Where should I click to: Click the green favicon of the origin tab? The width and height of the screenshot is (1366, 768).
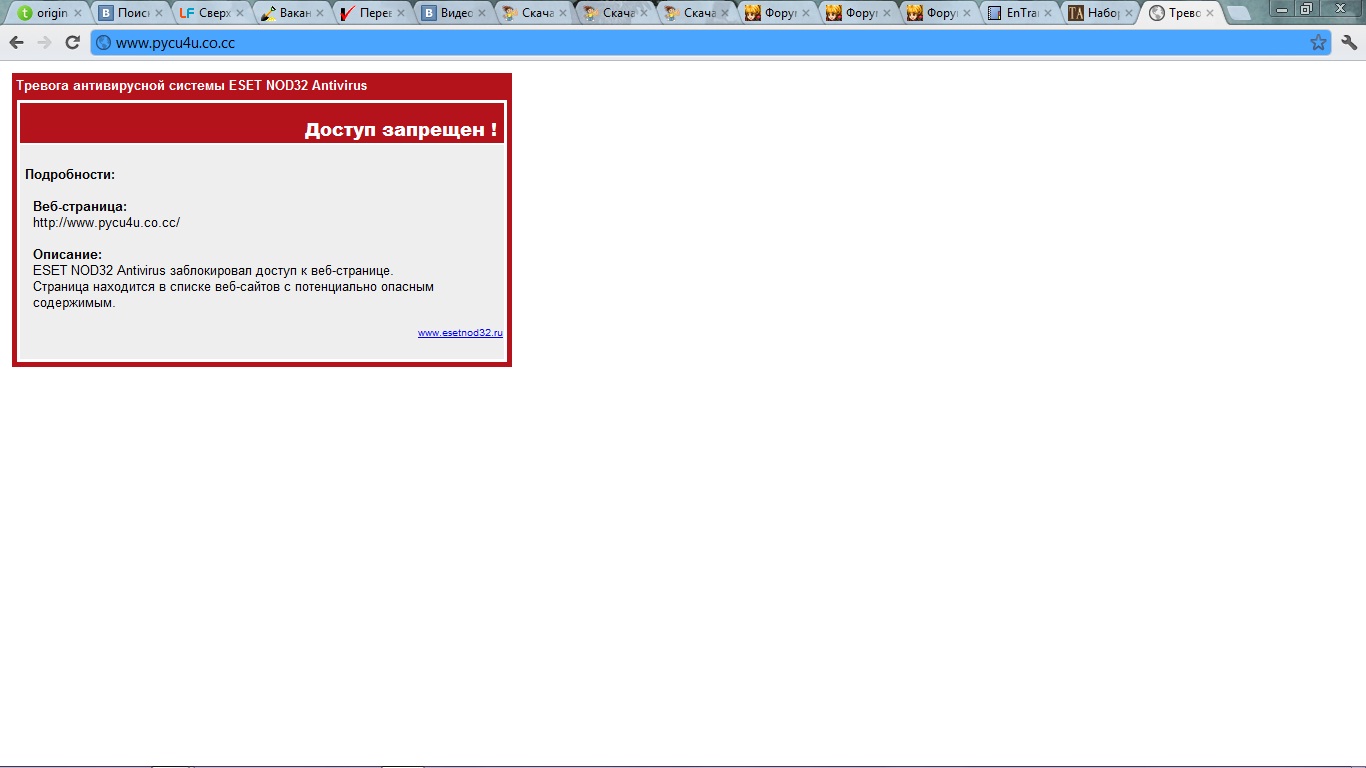26,14
